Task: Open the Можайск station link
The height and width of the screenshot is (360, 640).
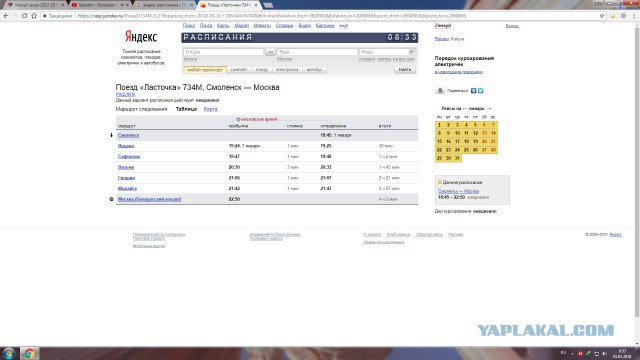Action: (127, 189)
